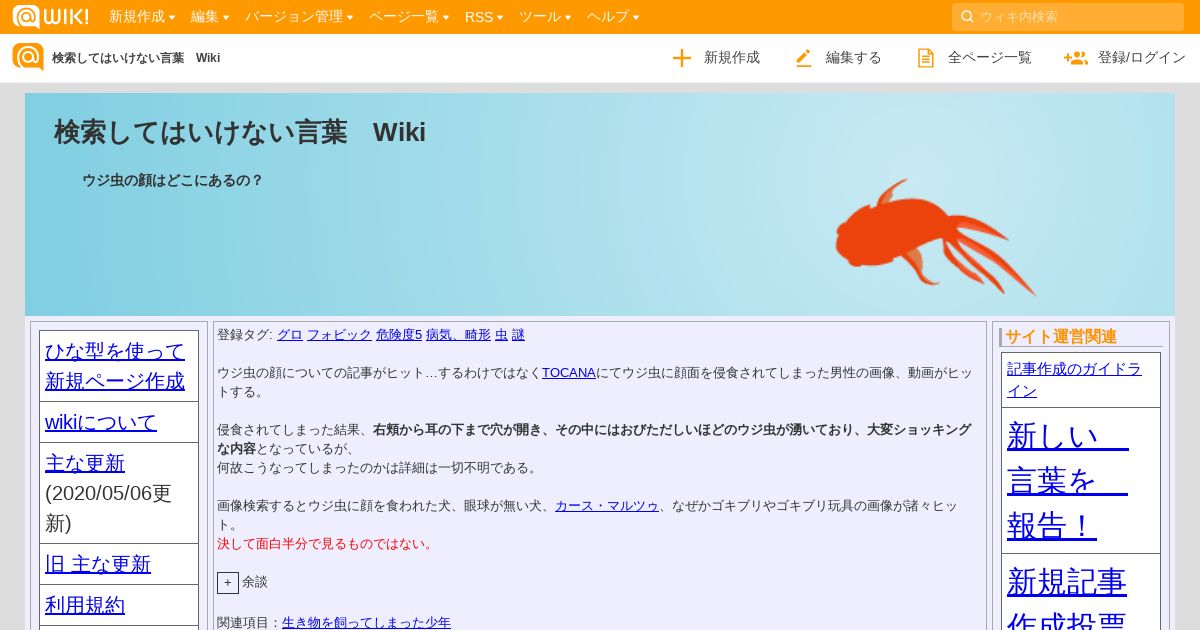Click the 登録タグ: label

tap(245, 335)
